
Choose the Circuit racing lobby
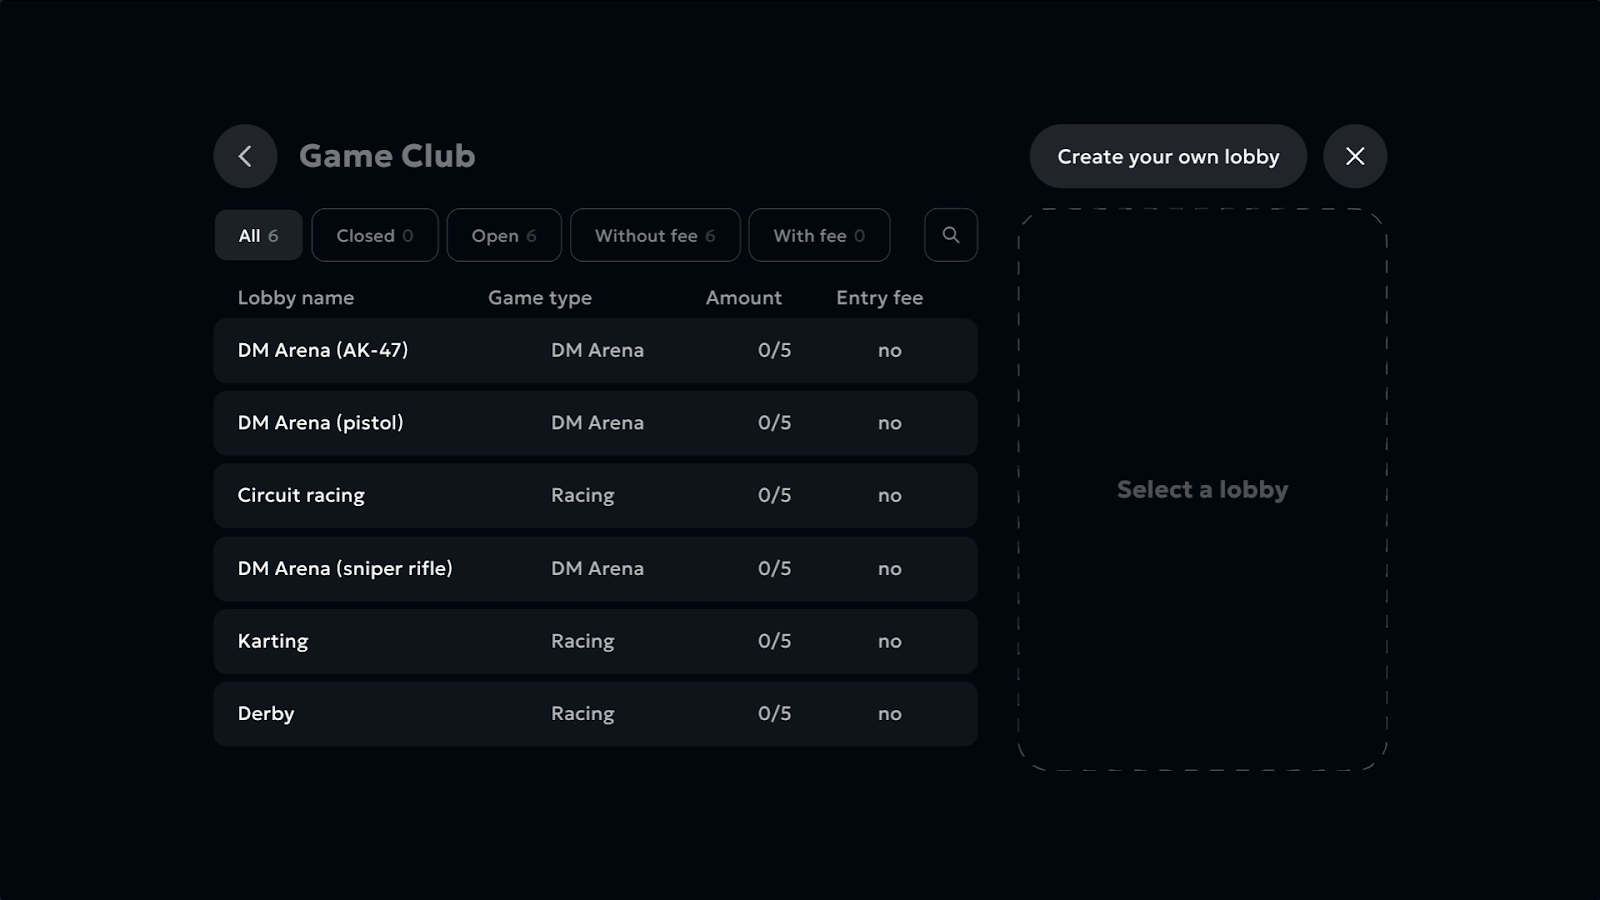coord(595,495)
